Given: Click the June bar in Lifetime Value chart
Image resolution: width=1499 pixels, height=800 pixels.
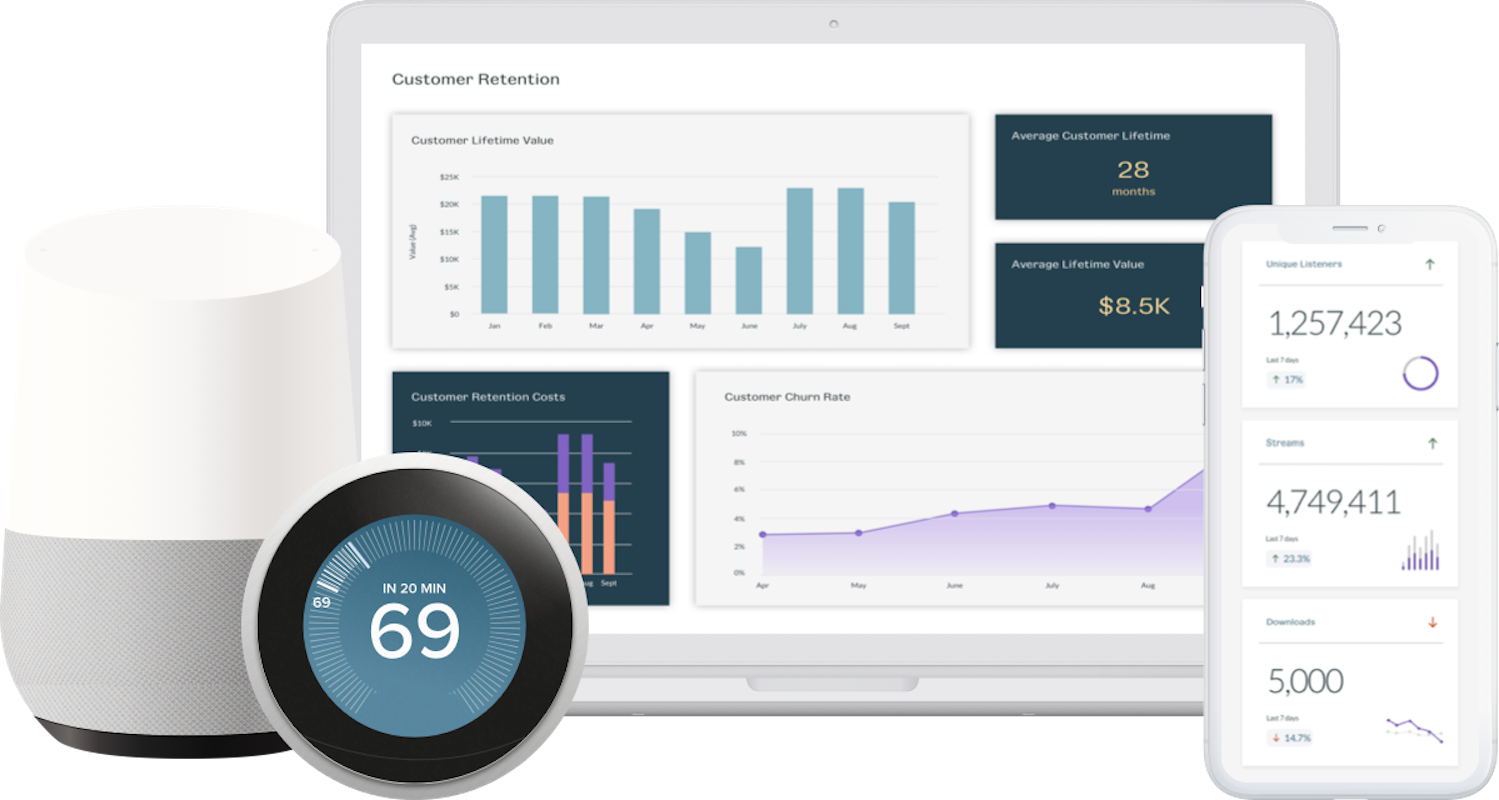Looking at the screenshot, I should (x=749, y=281).
